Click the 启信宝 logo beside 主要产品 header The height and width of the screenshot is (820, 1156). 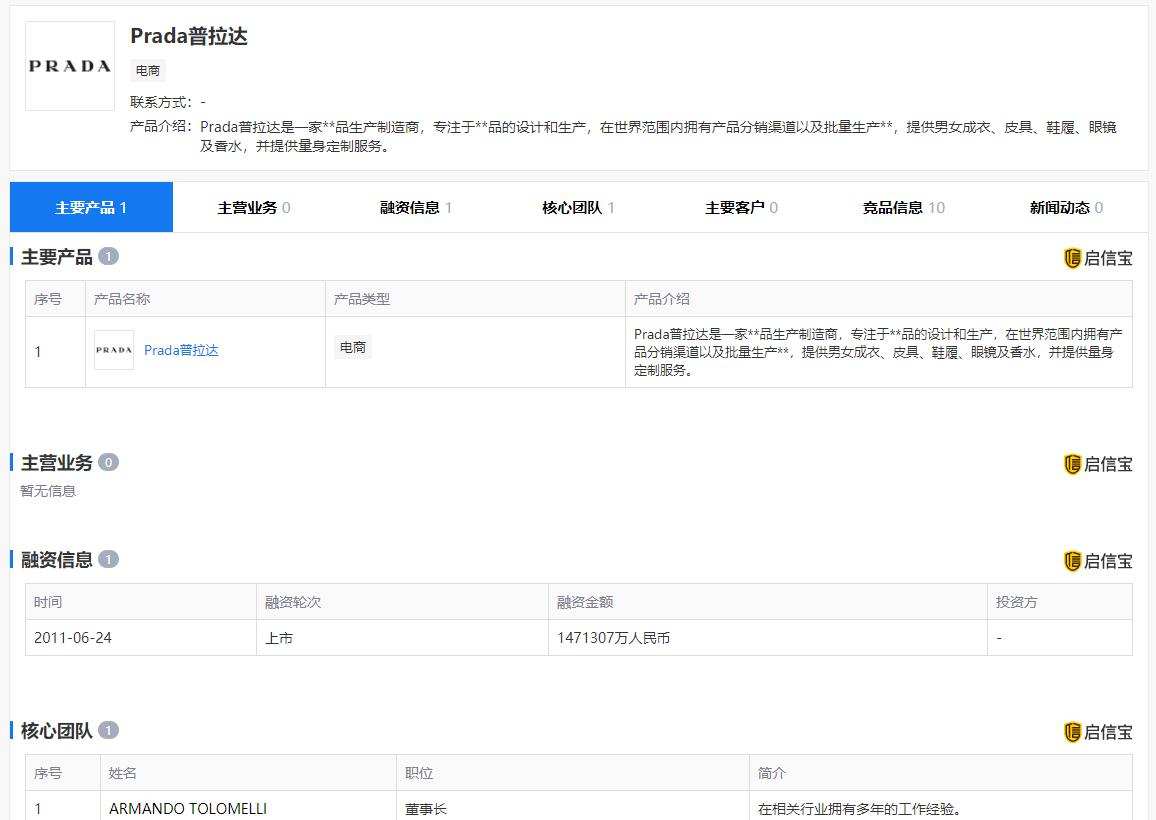tap(1097, 258)
